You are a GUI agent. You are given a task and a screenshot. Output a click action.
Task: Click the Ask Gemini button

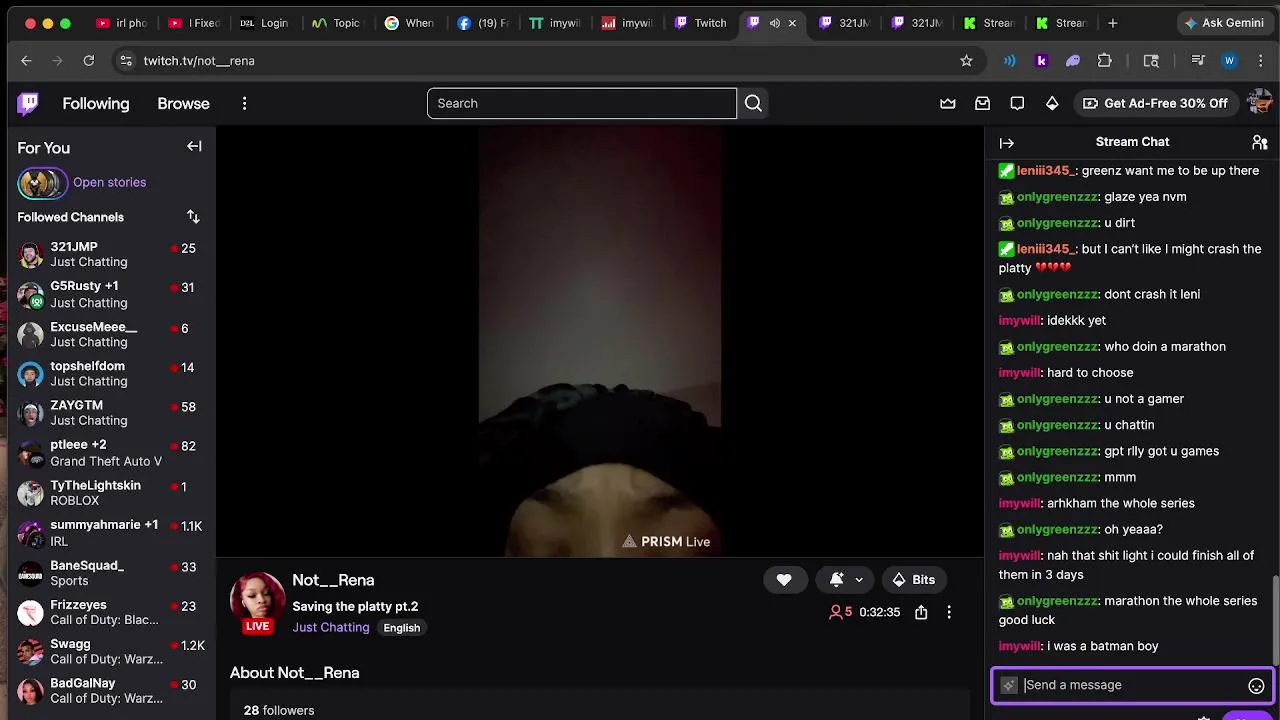1223,23
